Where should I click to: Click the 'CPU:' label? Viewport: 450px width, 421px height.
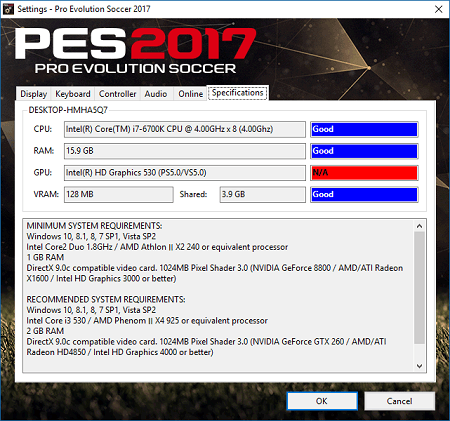[x=43, y=129]
